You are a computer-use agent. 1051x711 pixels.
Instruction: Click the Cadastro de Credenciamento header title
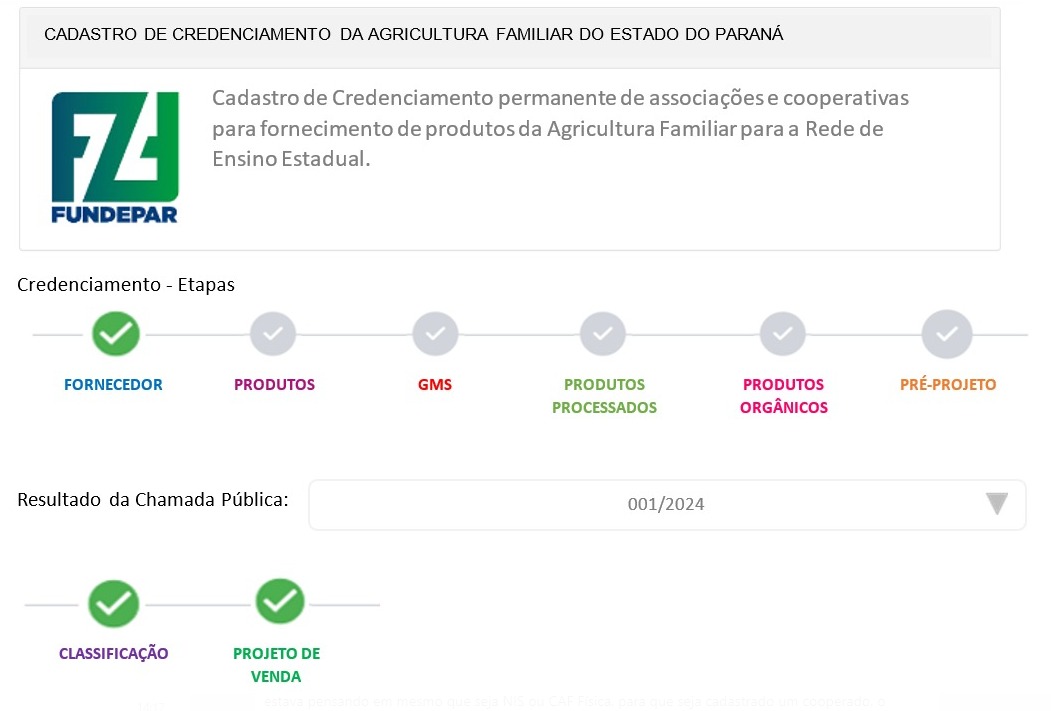point(414,34)
